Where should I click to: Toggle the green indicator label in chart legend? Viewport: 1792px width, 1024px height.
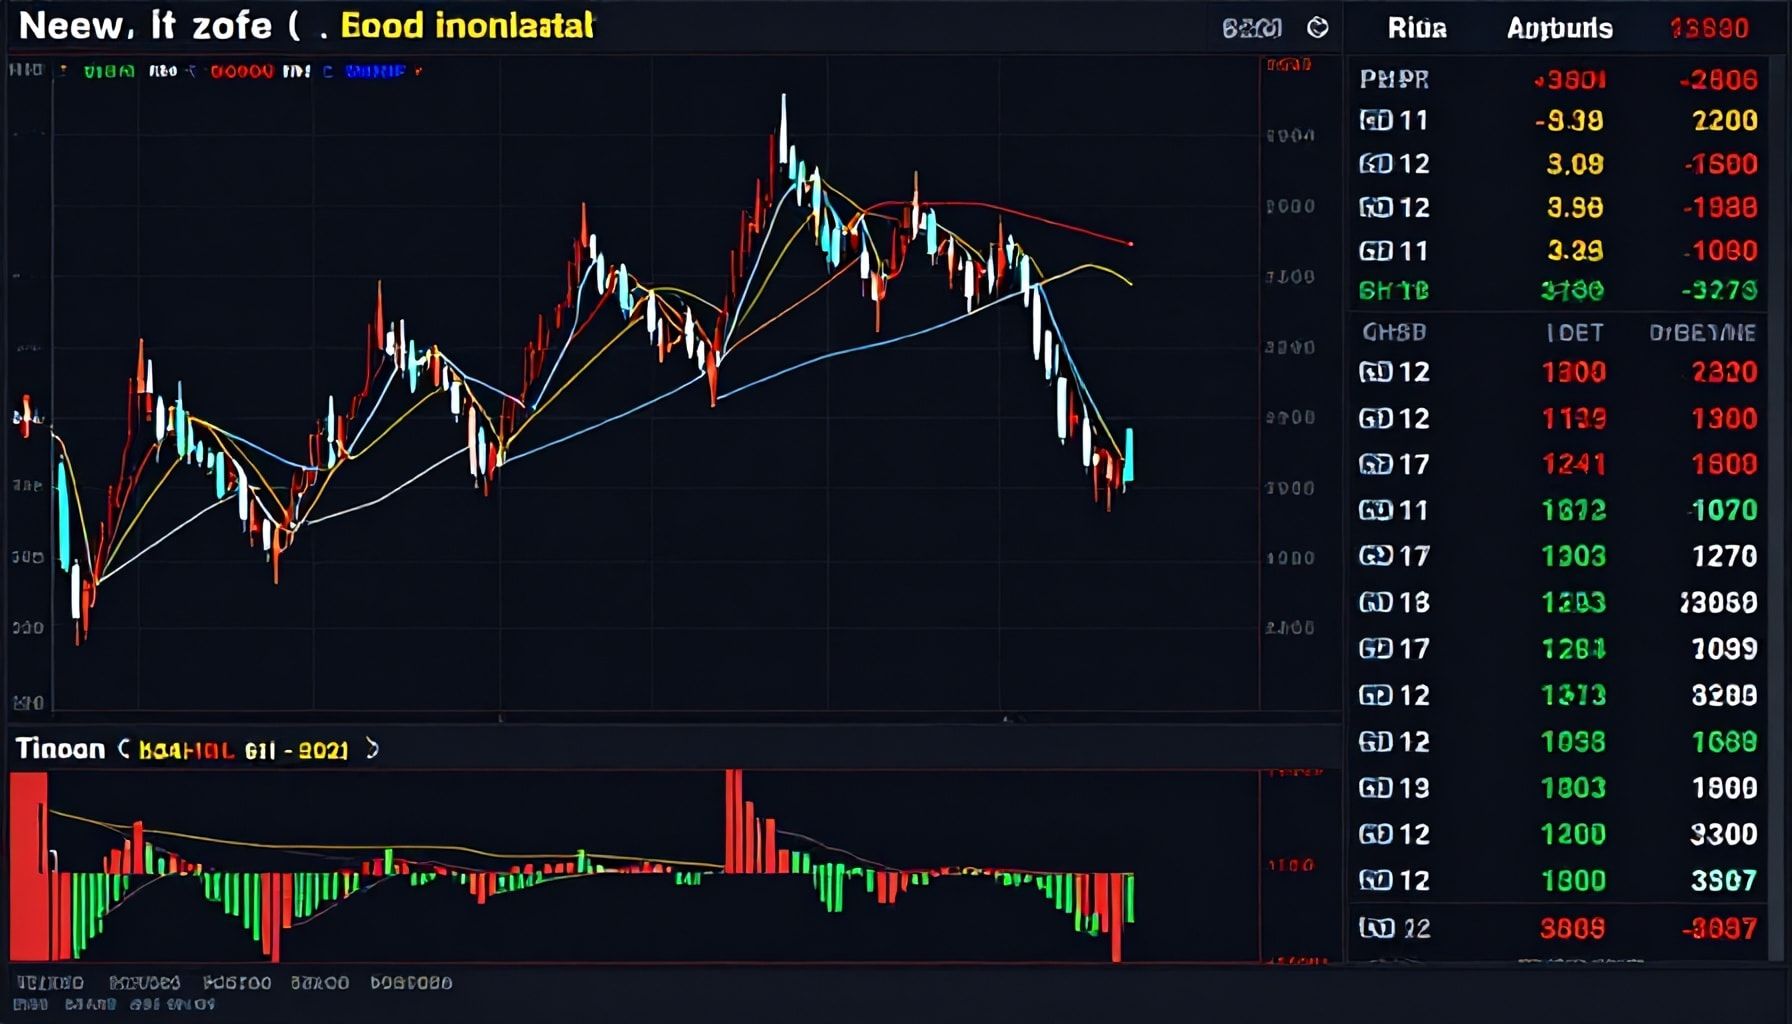(x=108, y=71)
